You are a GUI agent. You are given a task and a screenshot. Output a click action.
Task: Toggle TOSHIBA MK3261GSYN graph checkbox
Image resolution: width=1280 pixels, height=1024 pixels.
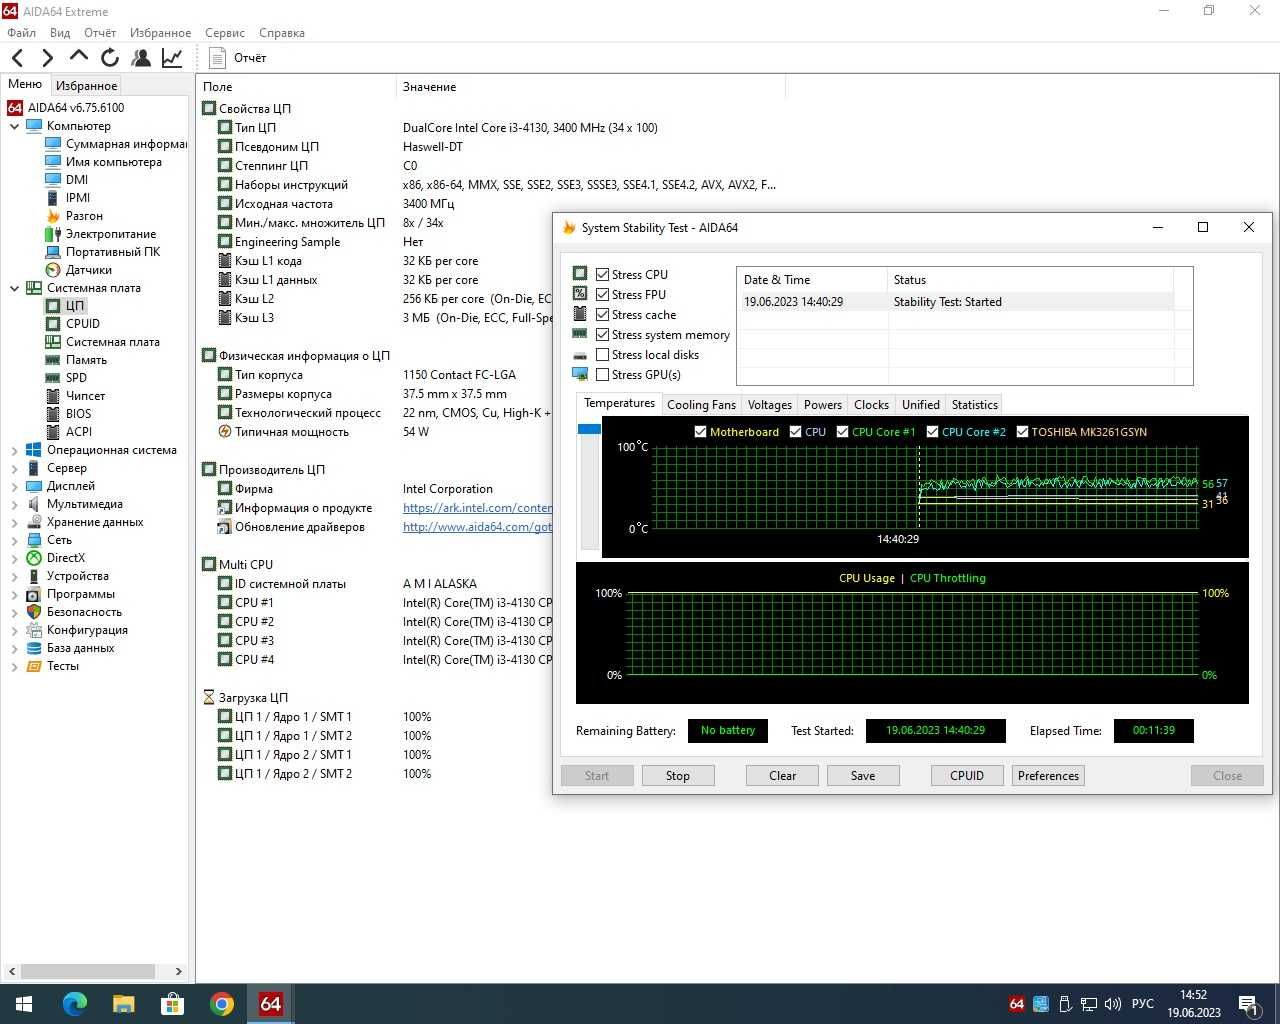(x=1022, y=432)
